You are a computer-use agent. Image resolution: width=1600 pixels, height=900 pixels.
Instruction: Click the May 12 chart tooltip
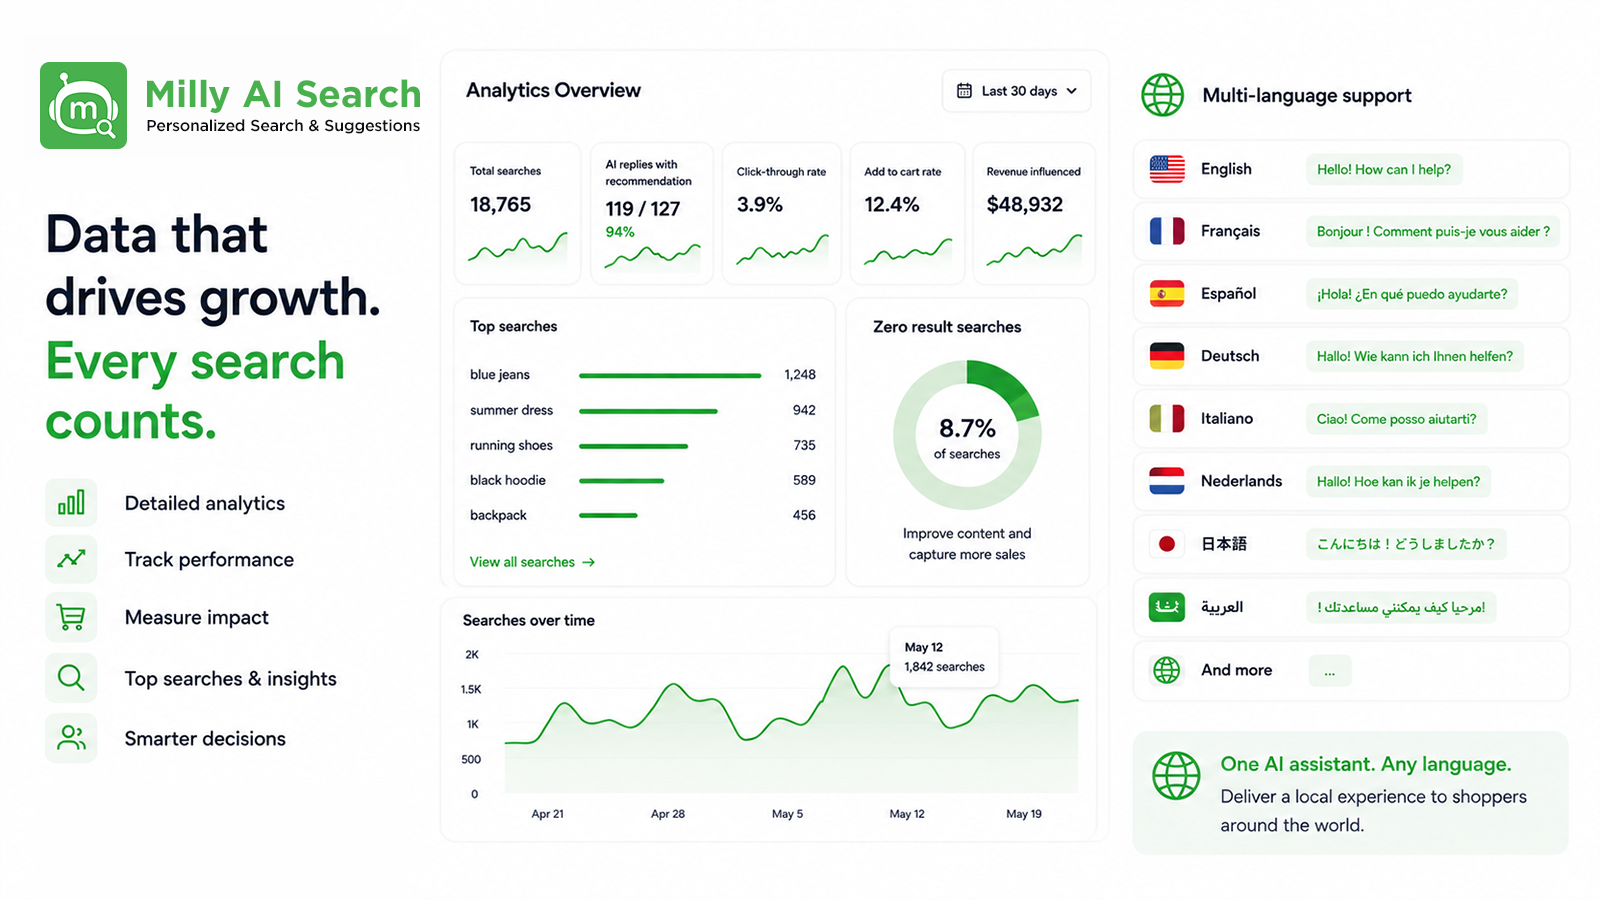pyautogui.click(x=944, y=657)
